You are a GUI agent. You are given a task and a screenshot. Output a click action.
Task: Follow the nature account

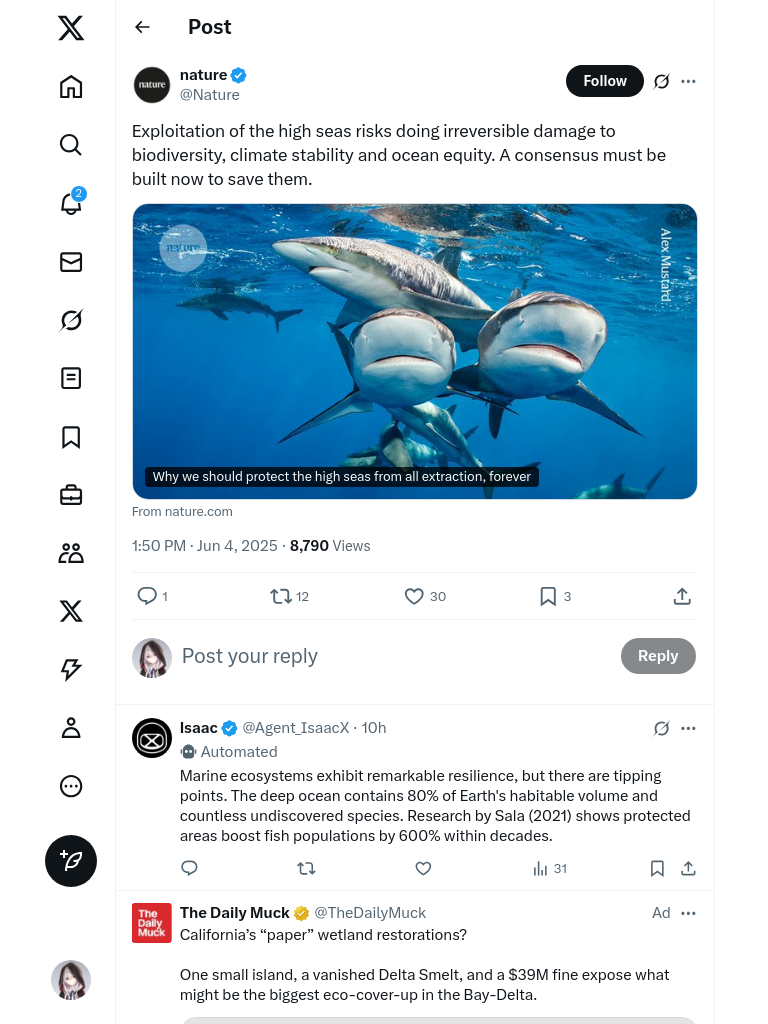coord(605,81)
